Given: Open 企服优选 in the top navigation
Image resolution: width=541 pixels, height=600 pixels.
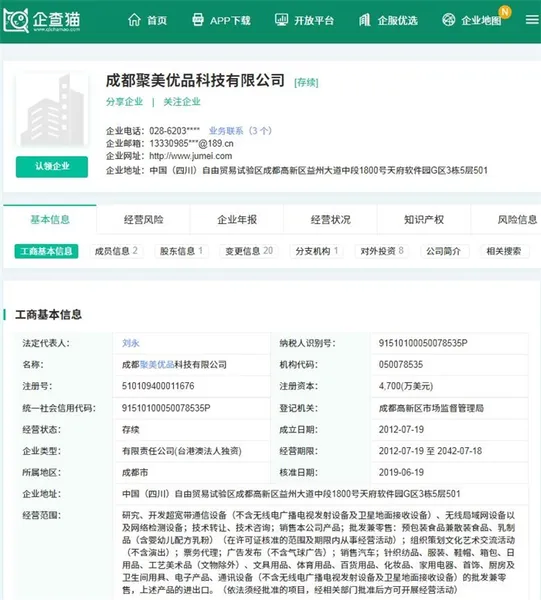Looking at the screenshot, I should point(398,20).
